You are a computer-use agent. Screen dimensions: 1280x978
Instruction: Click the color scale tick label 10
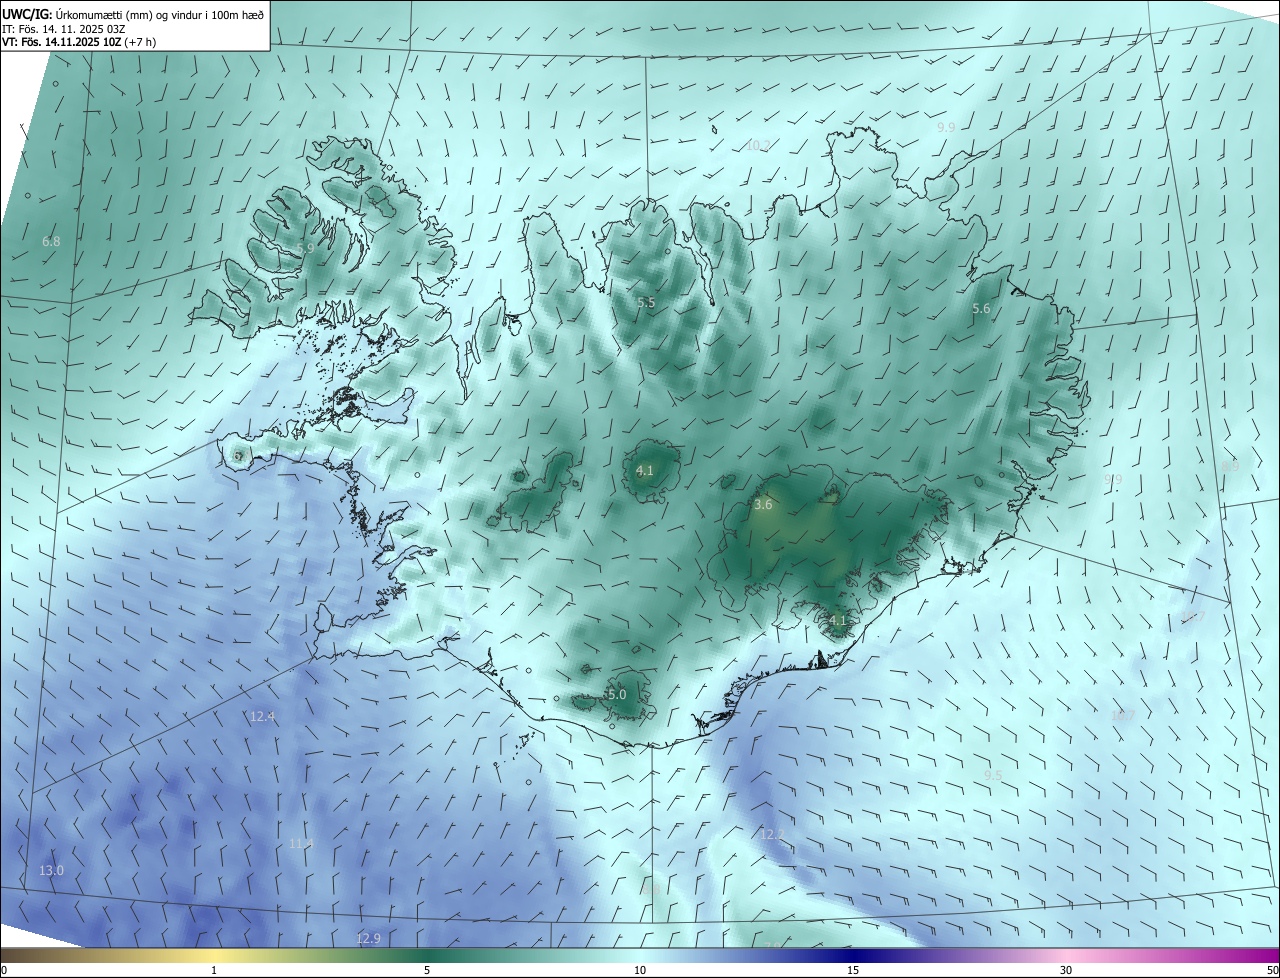[x=640, y=970]
